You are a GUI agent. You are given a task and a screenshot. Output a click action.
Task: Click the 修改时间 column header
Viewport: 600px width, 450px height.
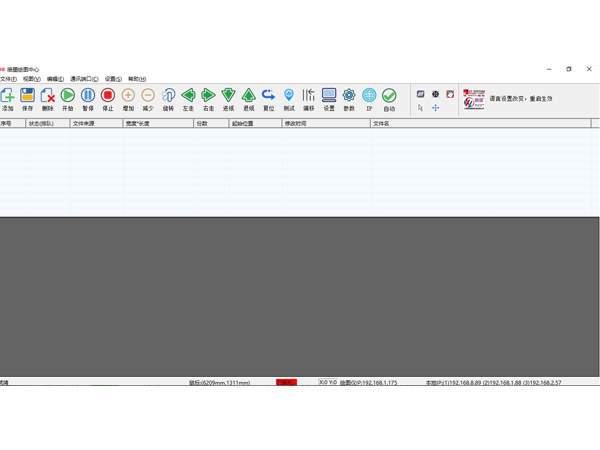pyautogui.click(x=296, y=124)
